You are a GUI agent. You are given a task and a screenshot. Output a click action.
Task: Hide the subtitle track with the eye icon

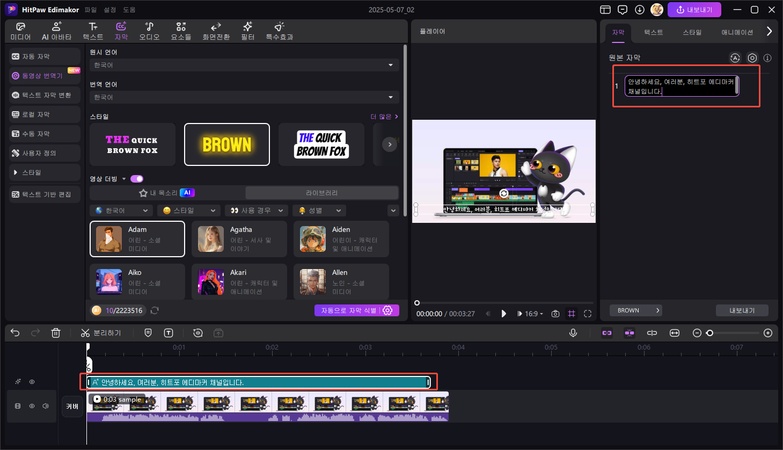point(31,382)
